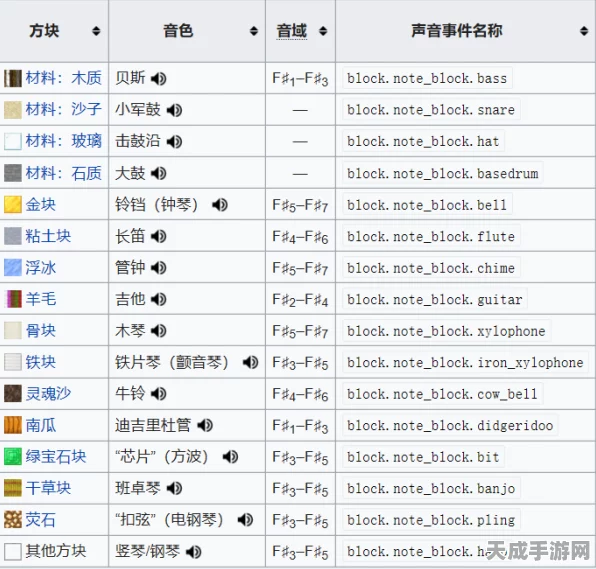Click the blank icon beside 其他方块
The image size is (596, 569).
coord(13,552)
